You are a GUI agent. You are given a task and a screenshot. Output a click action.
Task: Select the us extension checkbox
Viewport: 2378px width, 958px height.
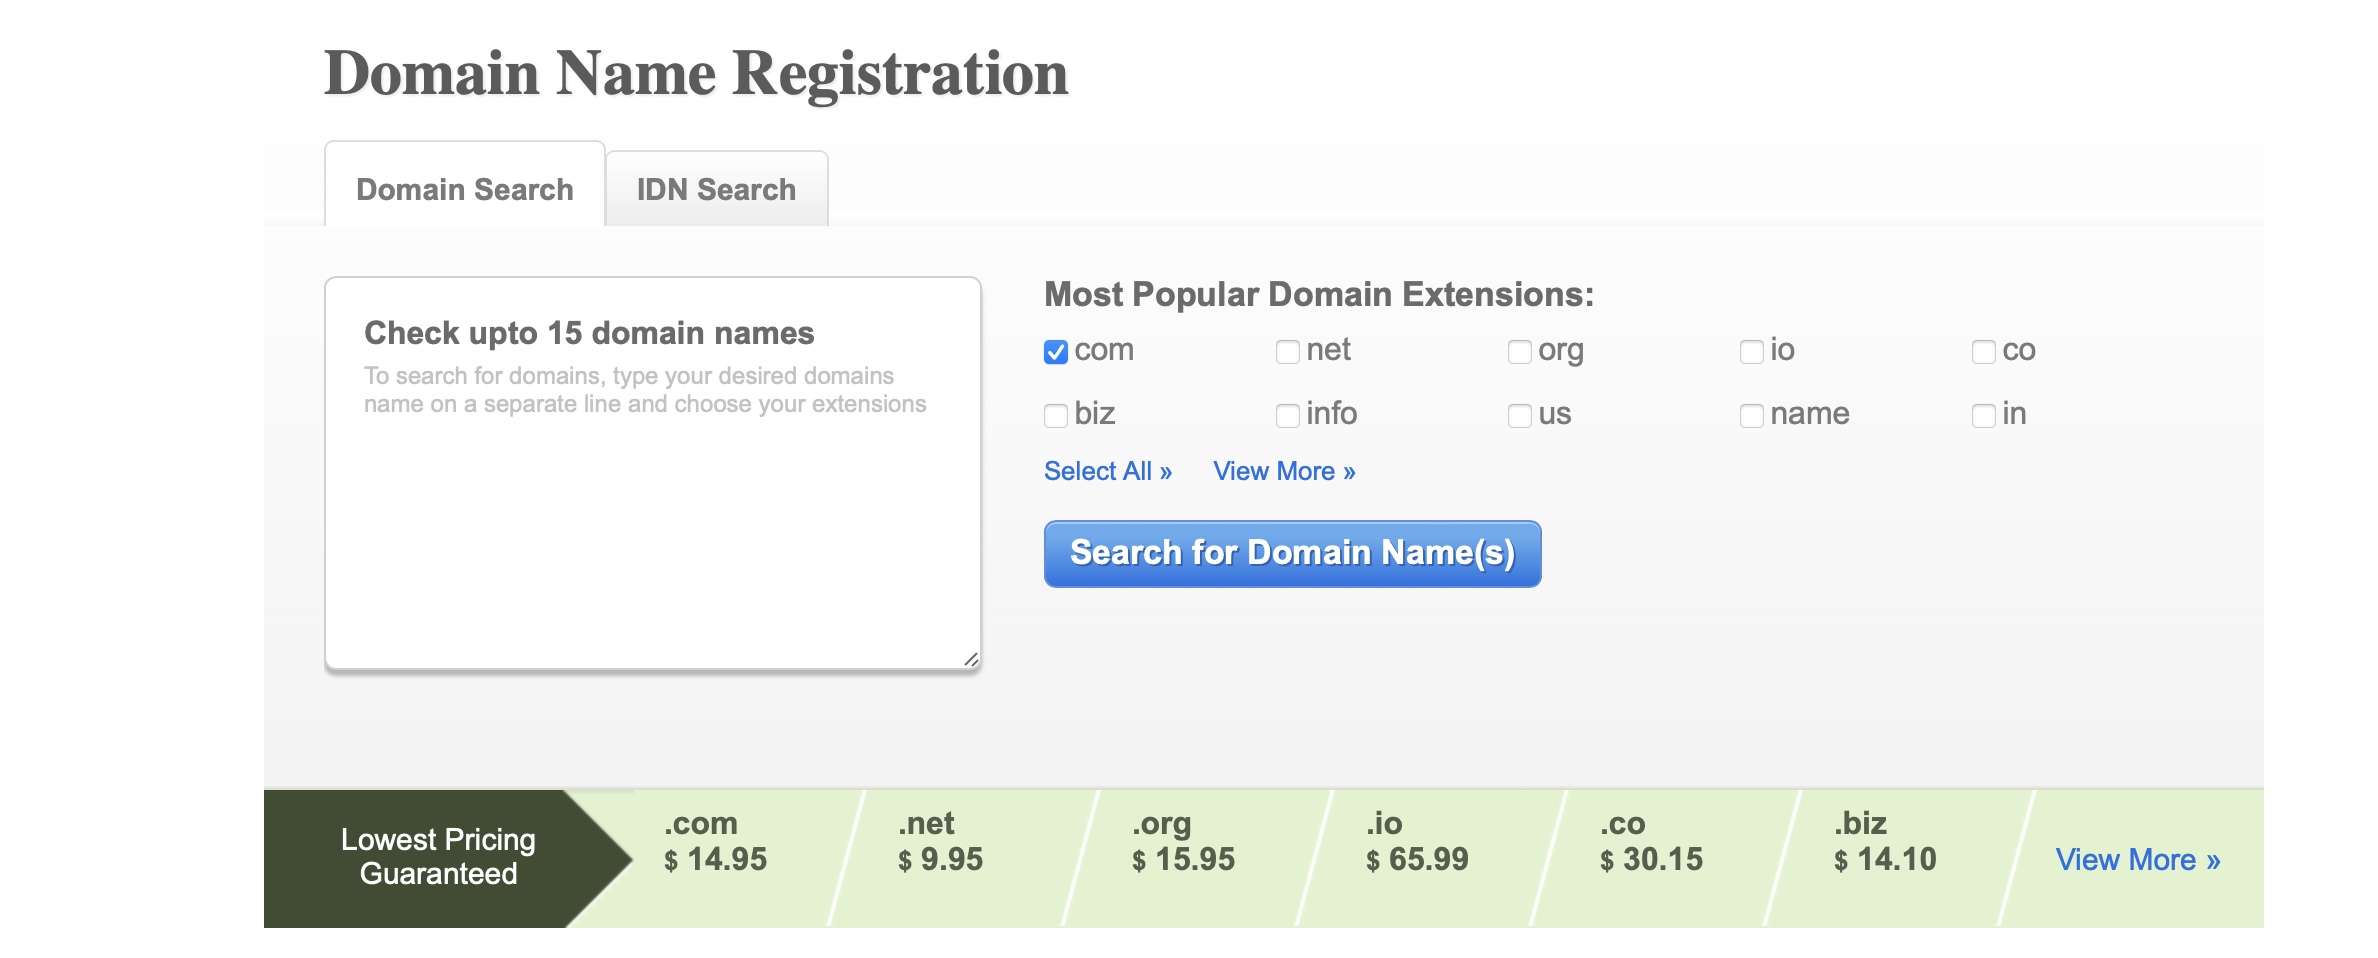1519,416
